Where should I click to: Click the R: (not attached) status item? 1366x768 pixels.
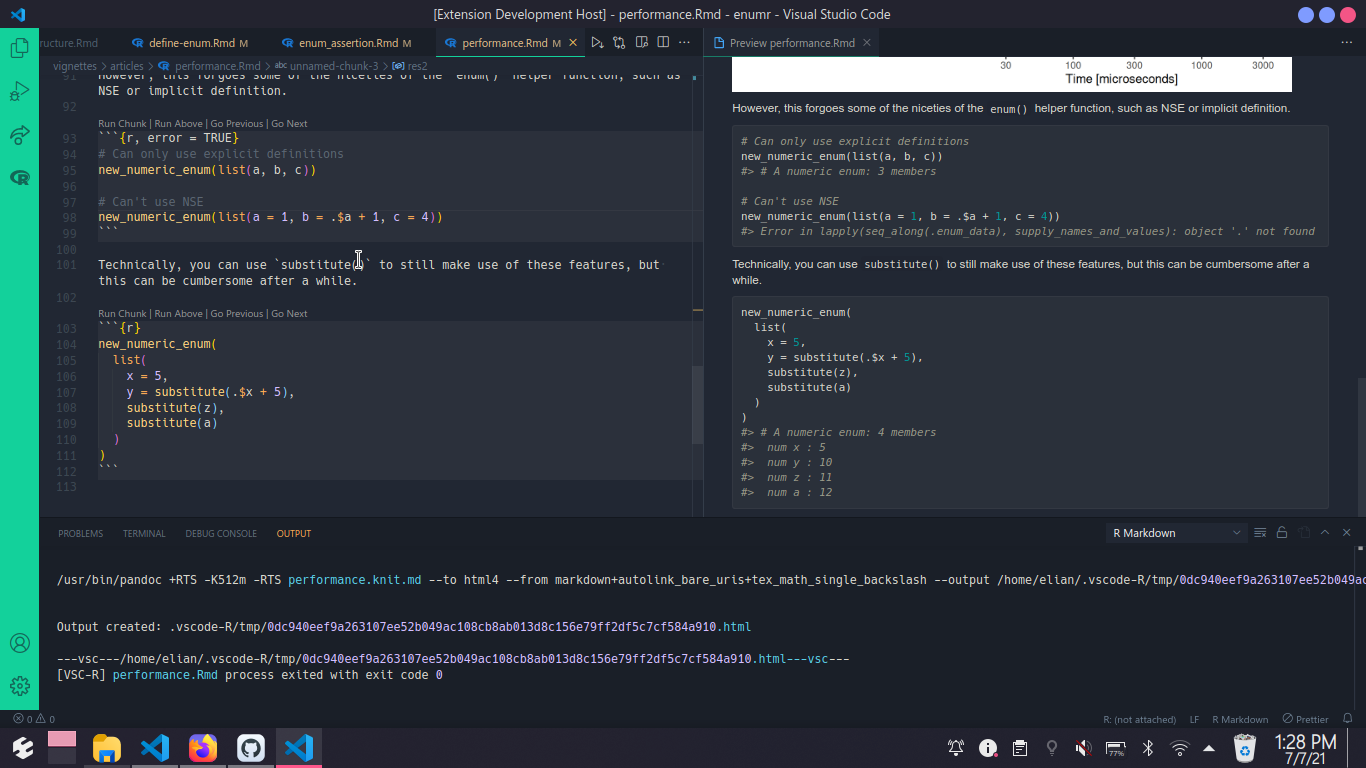tap(1139, 719)
